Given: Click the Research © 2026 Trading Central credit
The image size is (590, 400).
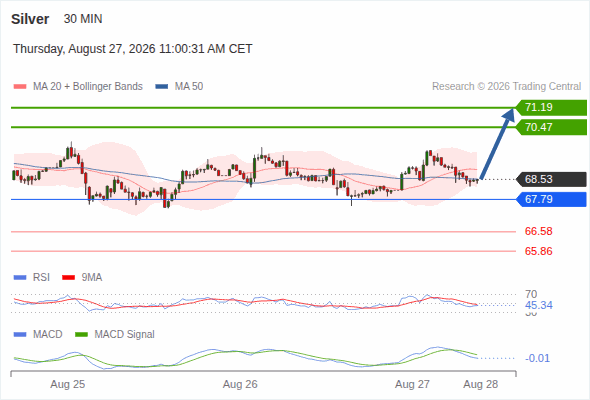Looking at the screenshot, I should [x=506, y=87].
